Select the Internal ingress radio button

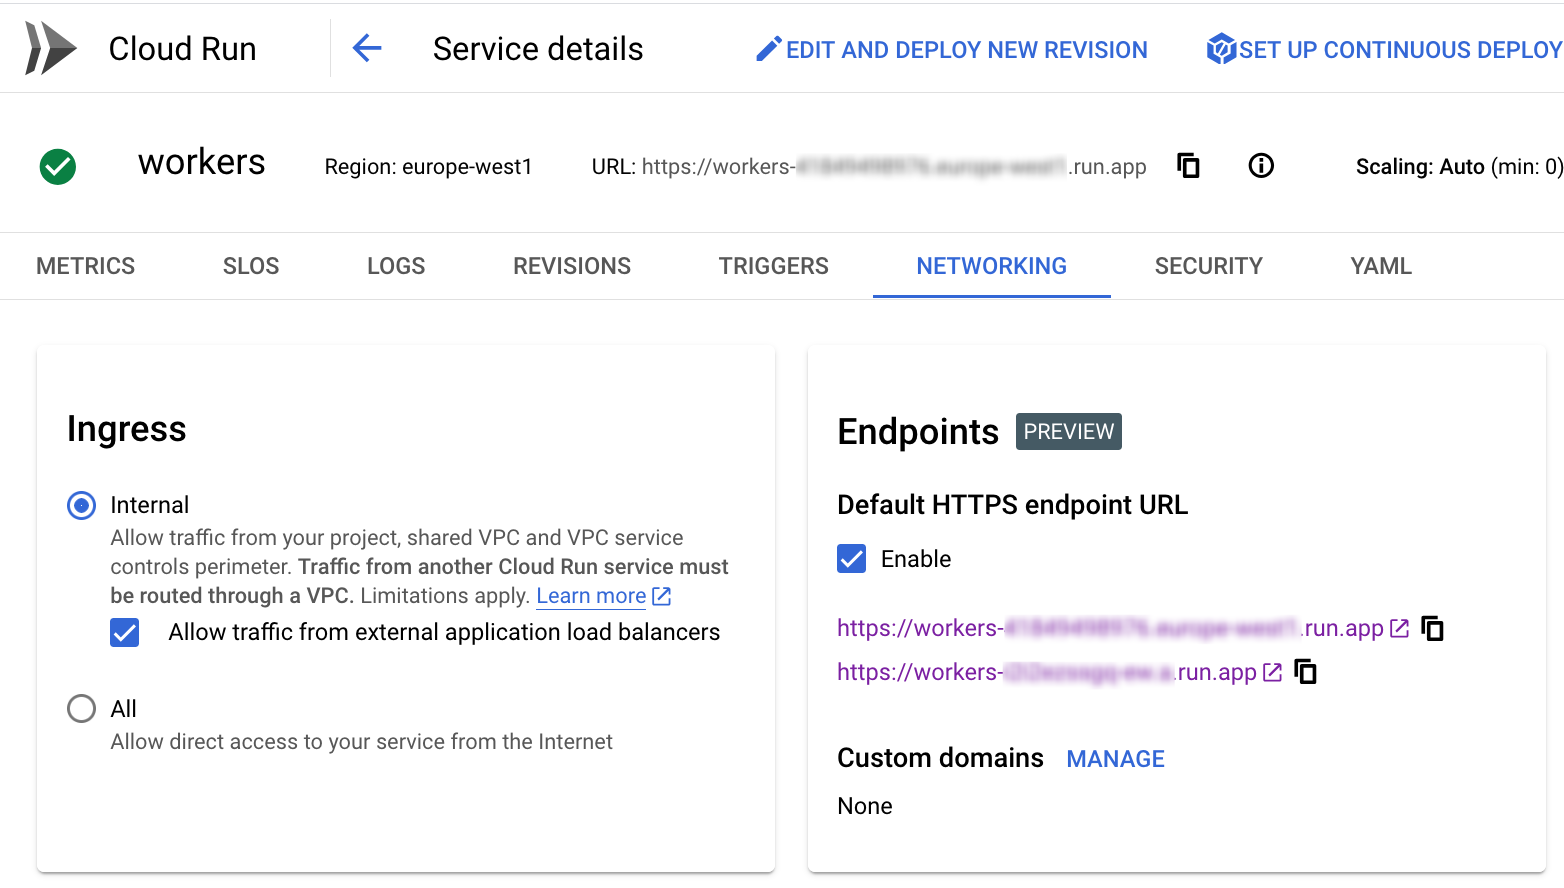click(81, 505)
